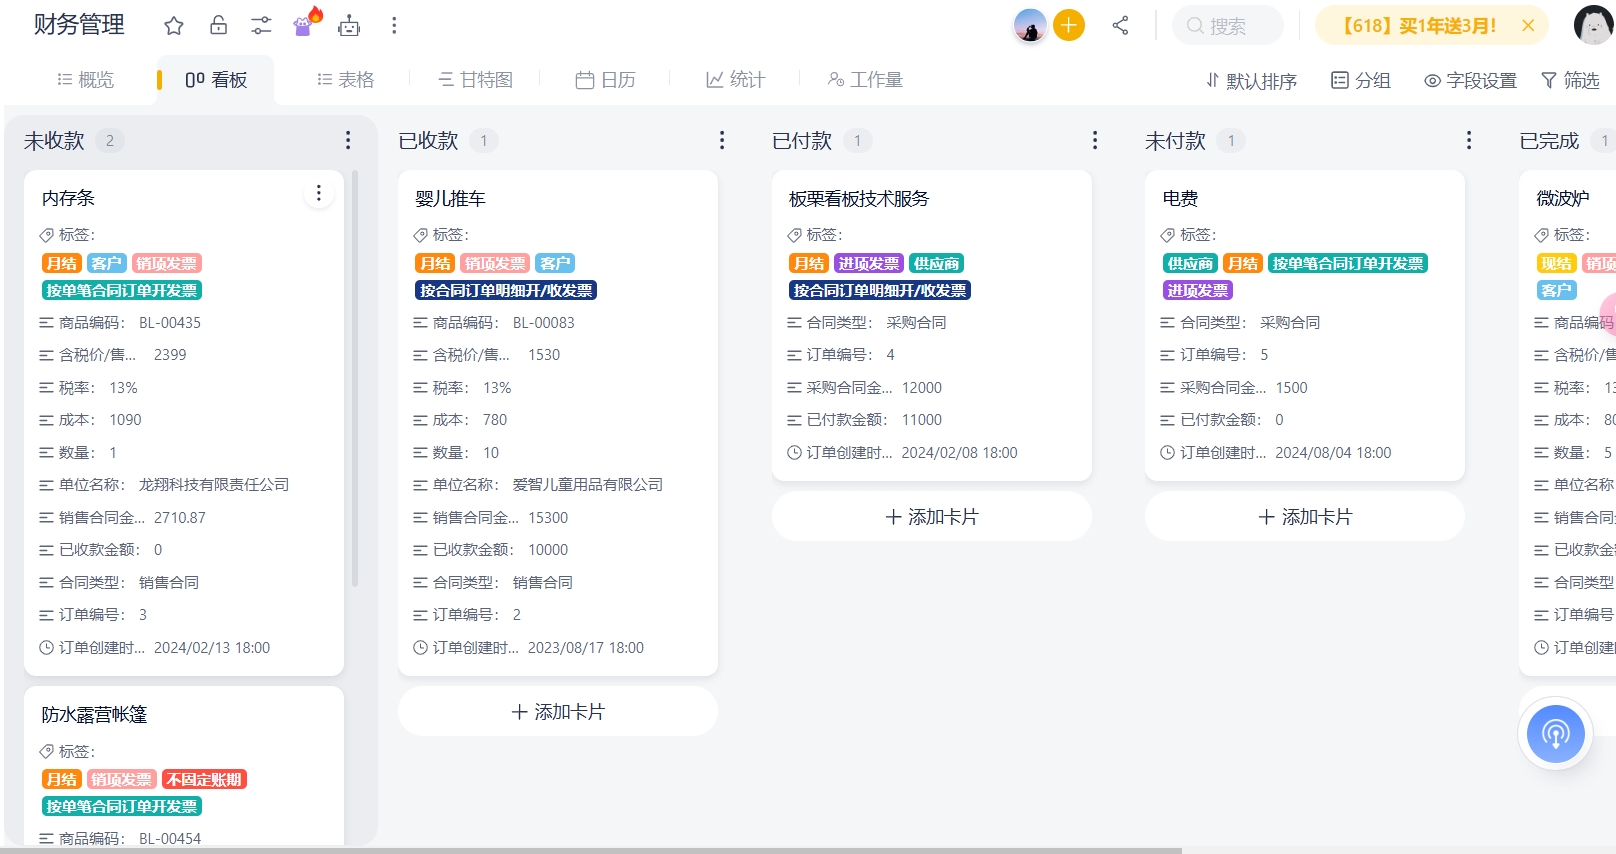Close the 618 promotion banner

pos(1528,26)
